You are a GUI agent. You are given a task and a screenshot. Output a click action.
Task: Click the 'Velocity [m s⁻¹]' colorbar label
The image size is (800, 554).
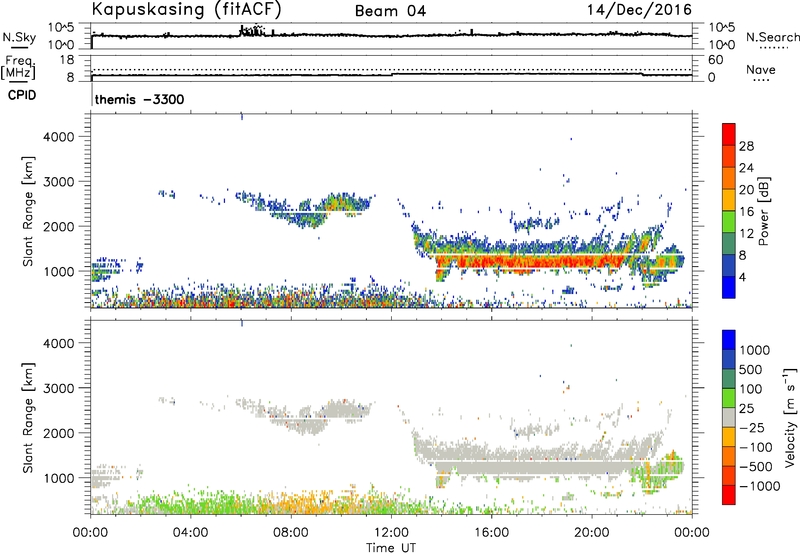790,417
